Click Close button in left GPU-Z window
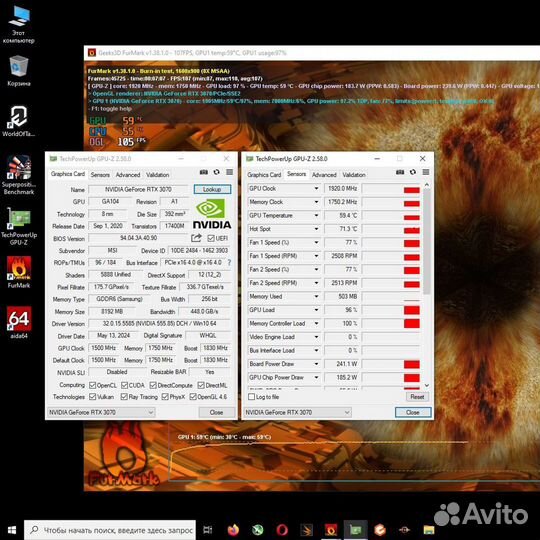 pyautogui.click(x=216, y=412)
